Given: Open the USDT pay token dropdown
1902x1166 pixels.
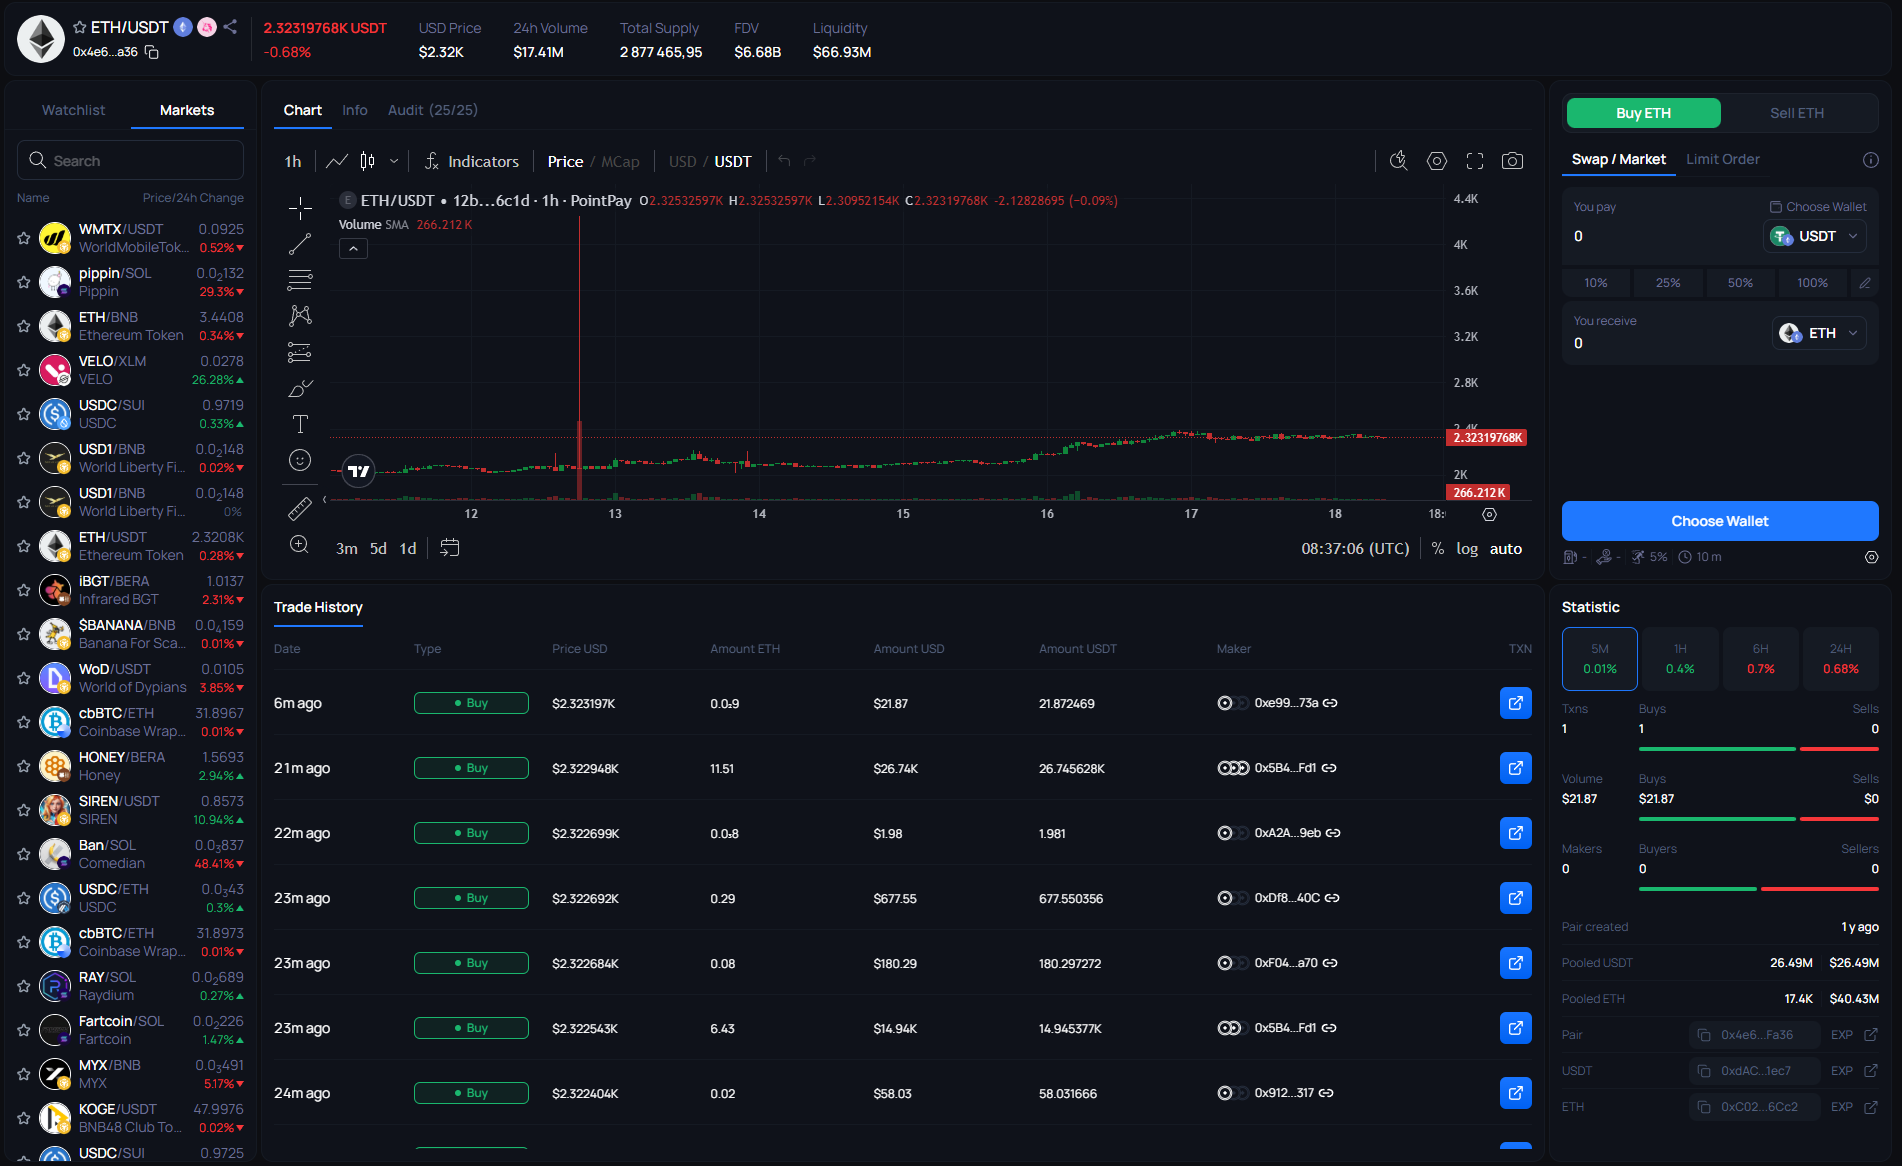Looking at the screenshot, I should tap(1815, 236).
